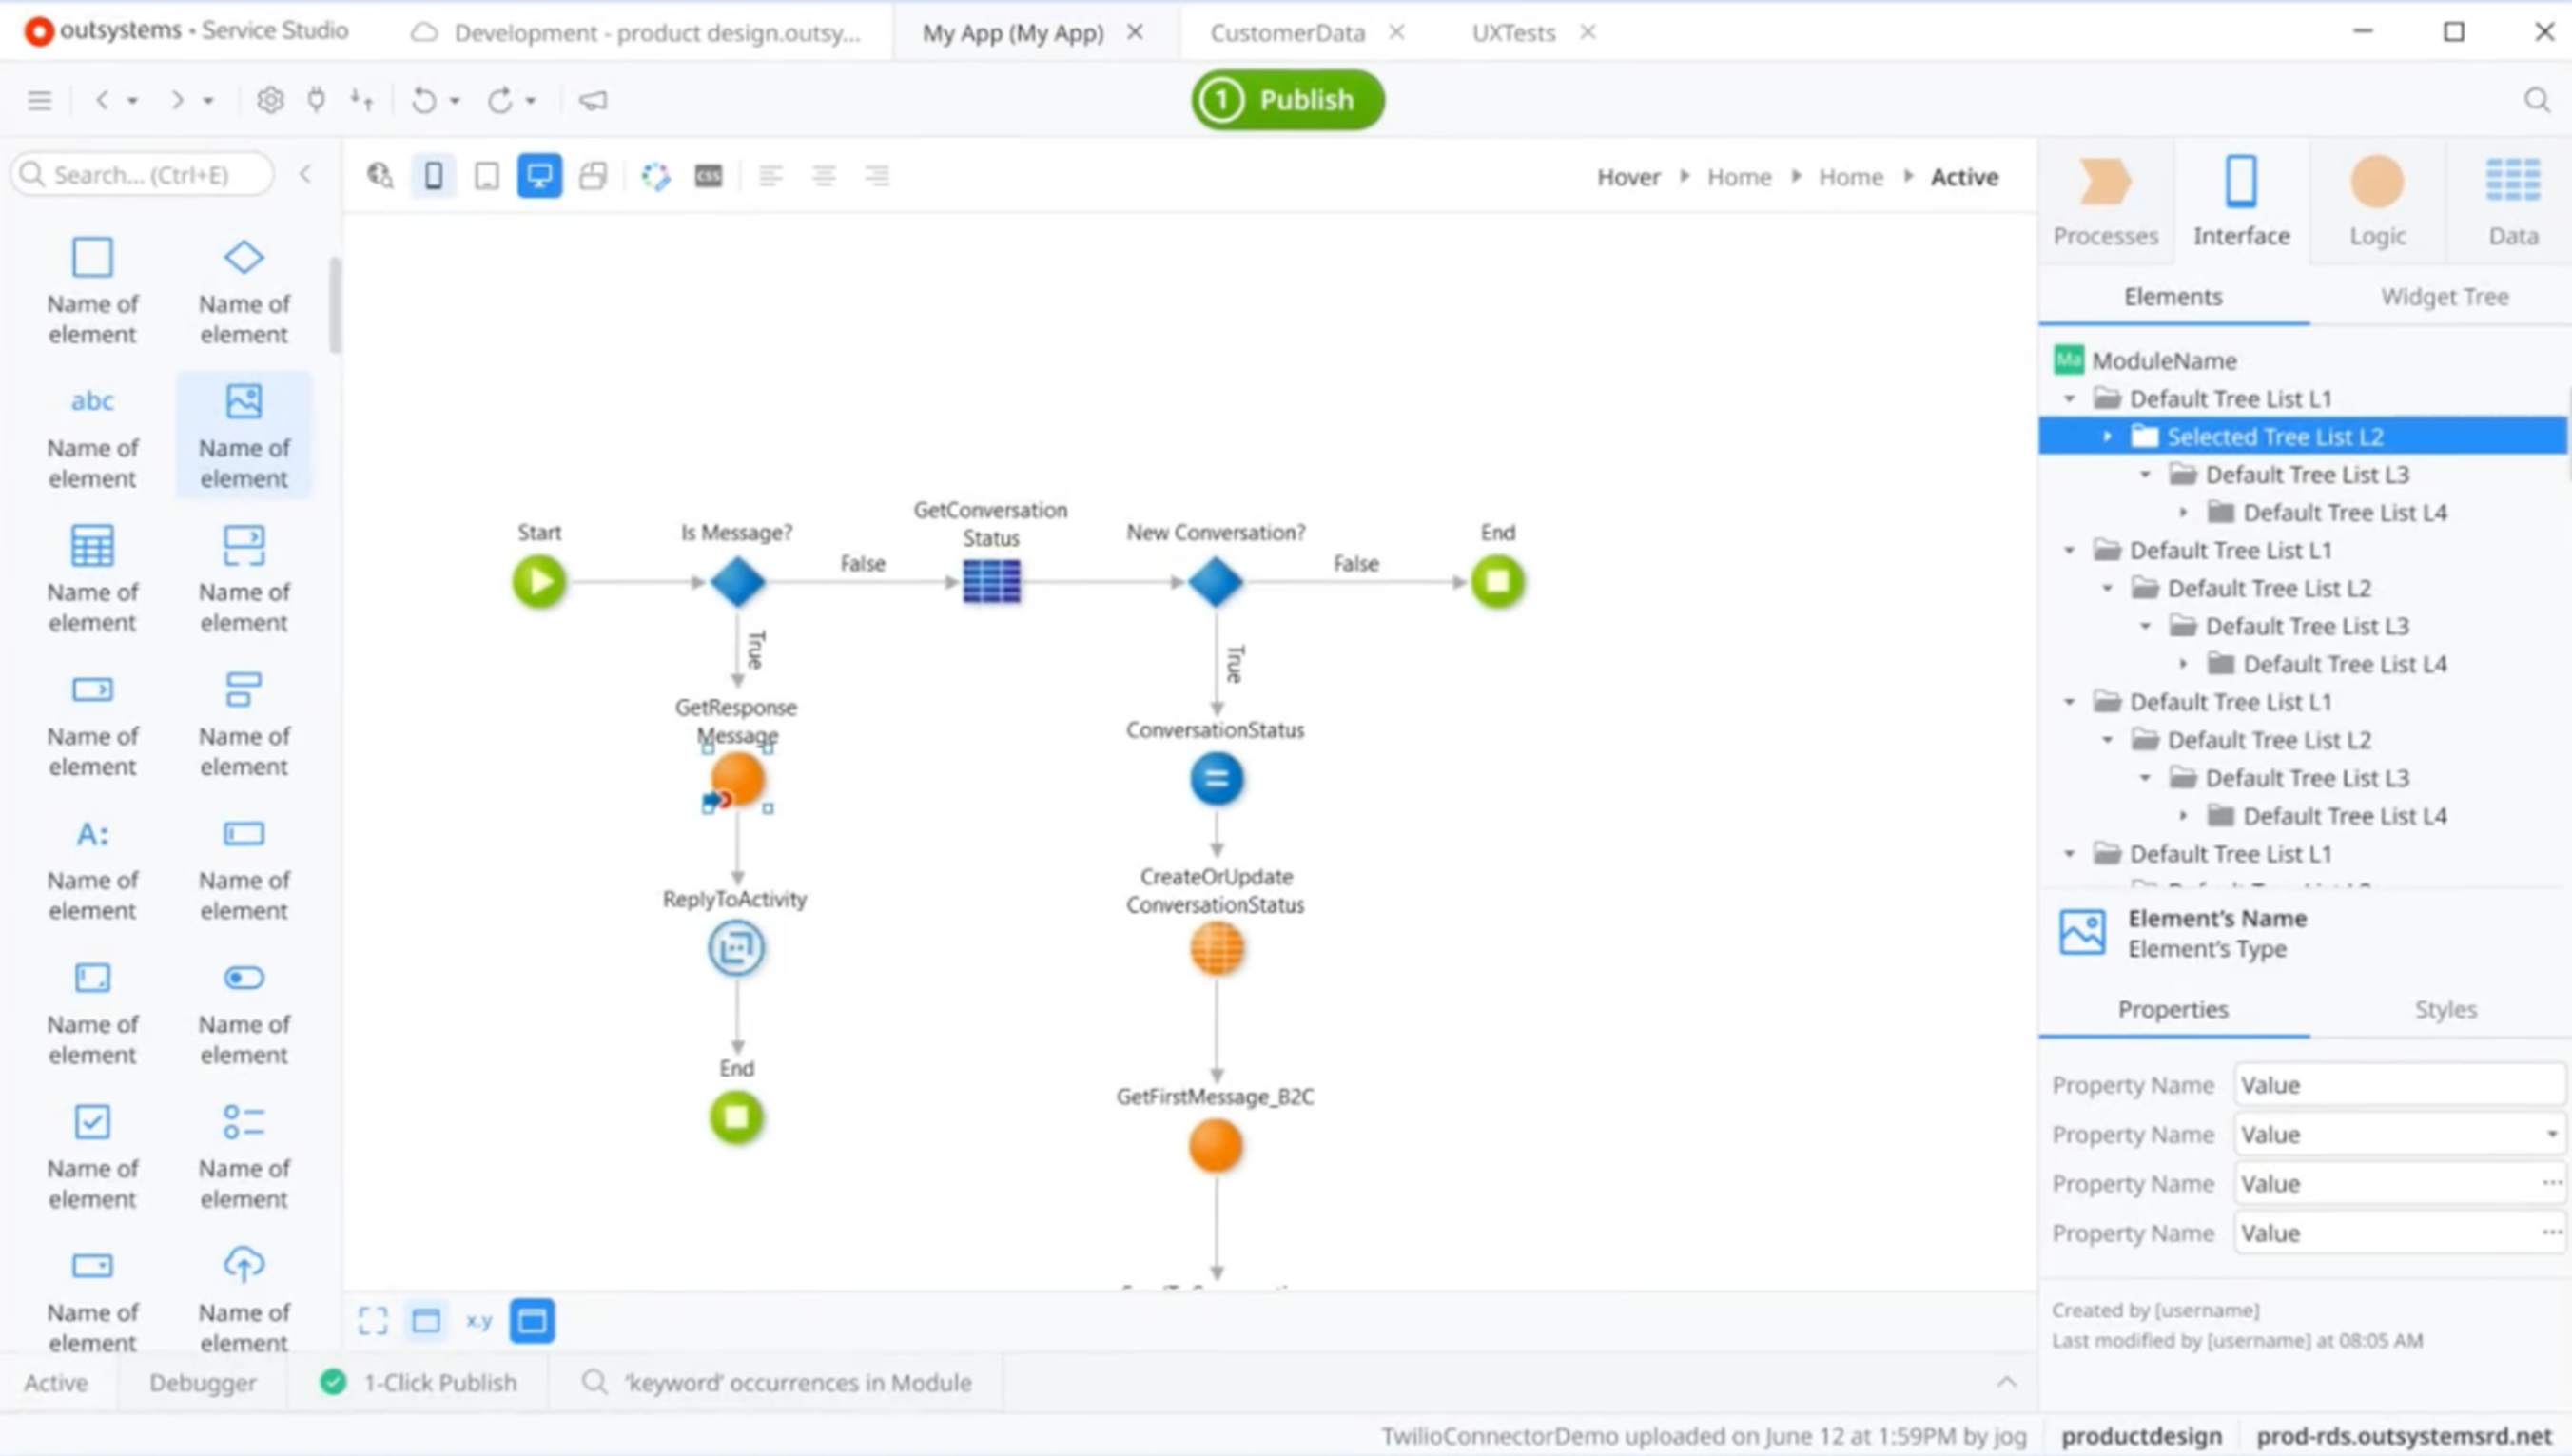Click the feedback megaphone icon
Viewport: 2572px width, 1456px height.
tap(593, 100)
